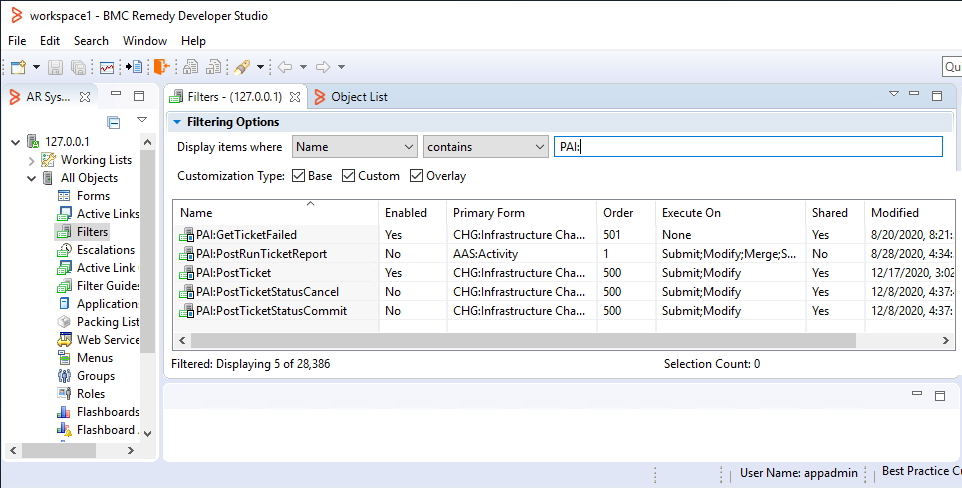Image resolution: width=962 pixels, height=488 pixels.
Task: Sort by Primary Form column header
Action: pyautogui.click(x=521, y=213)
